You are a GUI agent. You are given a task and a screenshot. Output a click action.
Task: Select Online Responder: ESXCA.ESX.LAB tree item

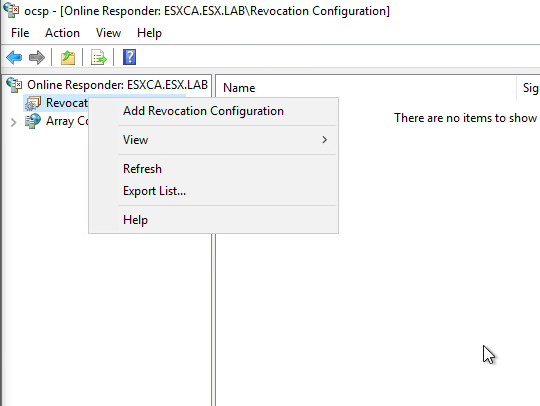point(117,85)
